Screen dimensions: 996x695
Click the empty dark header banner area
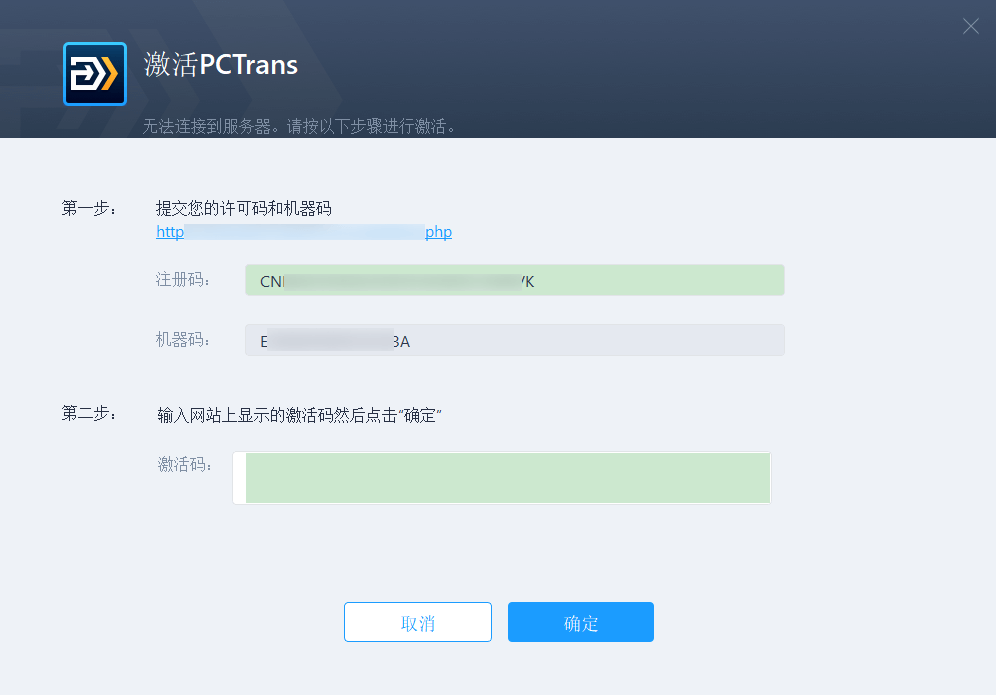(650, 70)
